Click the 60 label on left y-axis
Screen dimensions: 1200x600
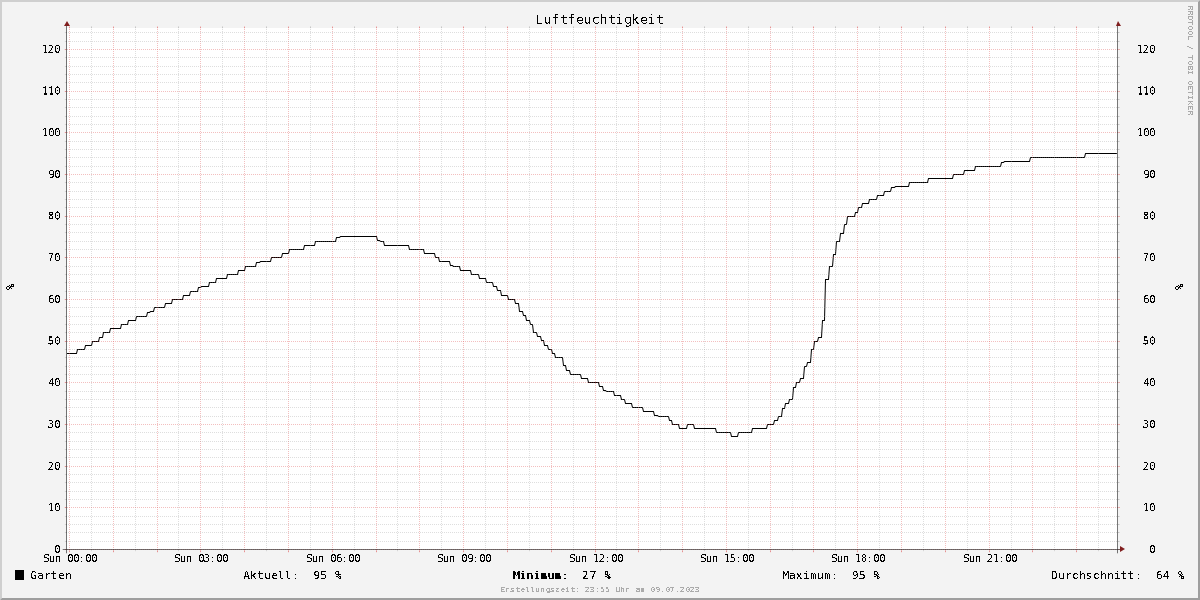click(x=54, y=299)
